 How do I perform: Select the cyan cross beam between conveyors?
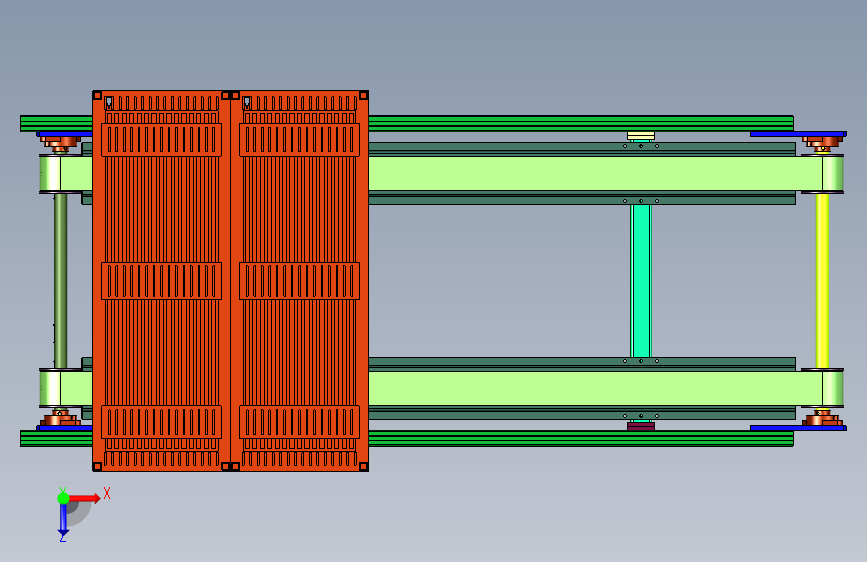[x=641, y=281]
